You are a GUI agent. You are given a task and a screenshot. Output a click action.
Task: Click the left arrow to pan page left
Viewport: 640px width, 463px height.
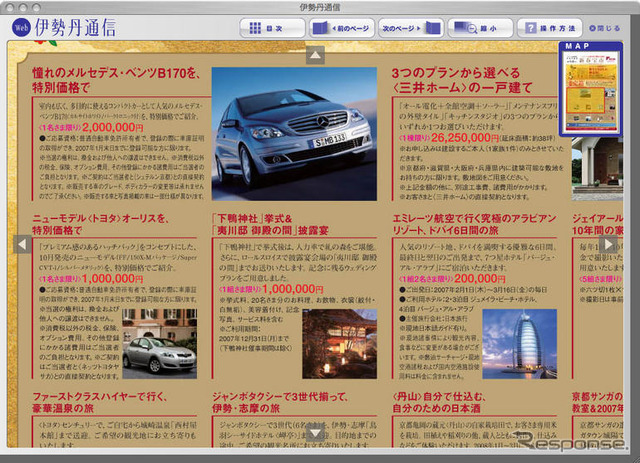click(22, 244)
